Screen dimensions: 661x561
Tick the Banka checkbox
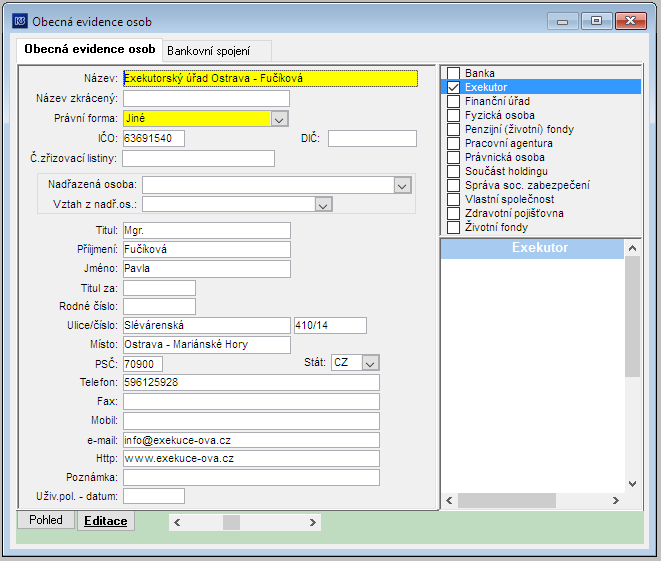pos(453,73)
